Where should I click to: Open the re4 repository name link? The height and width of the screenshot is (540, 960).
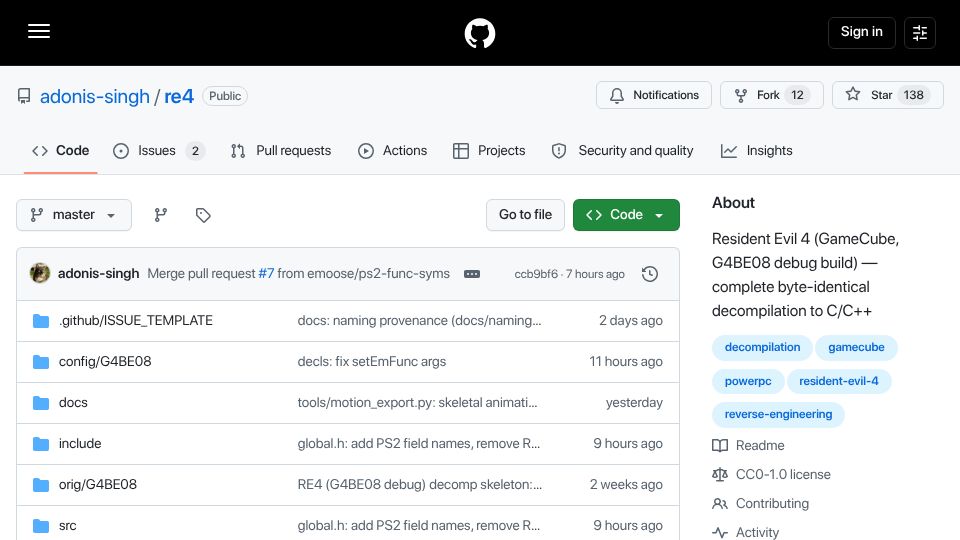pyautogui.click(x=179, y=96)
